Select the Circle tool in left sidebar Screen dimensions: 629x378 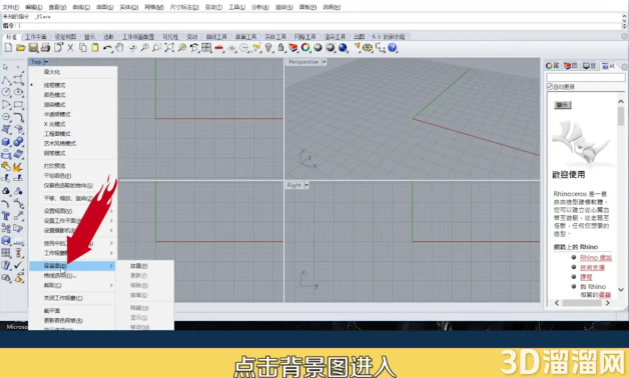coord(6,92)
